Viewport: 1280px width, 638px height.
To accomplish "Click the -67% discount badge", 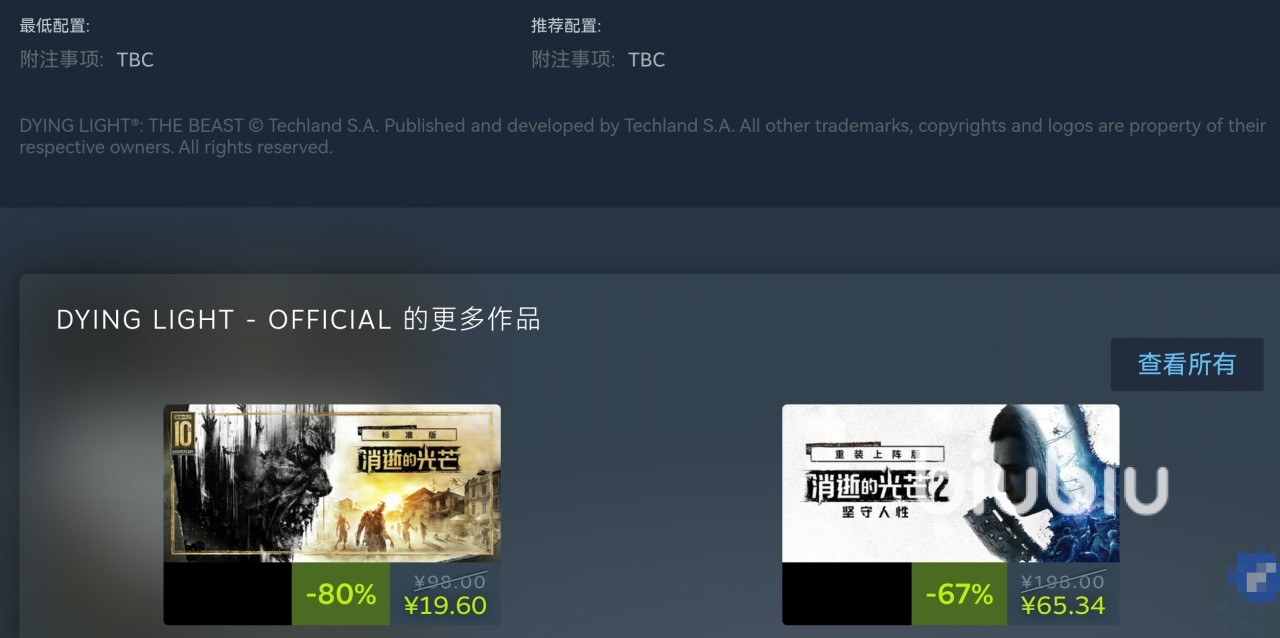I will pos(959,594).
